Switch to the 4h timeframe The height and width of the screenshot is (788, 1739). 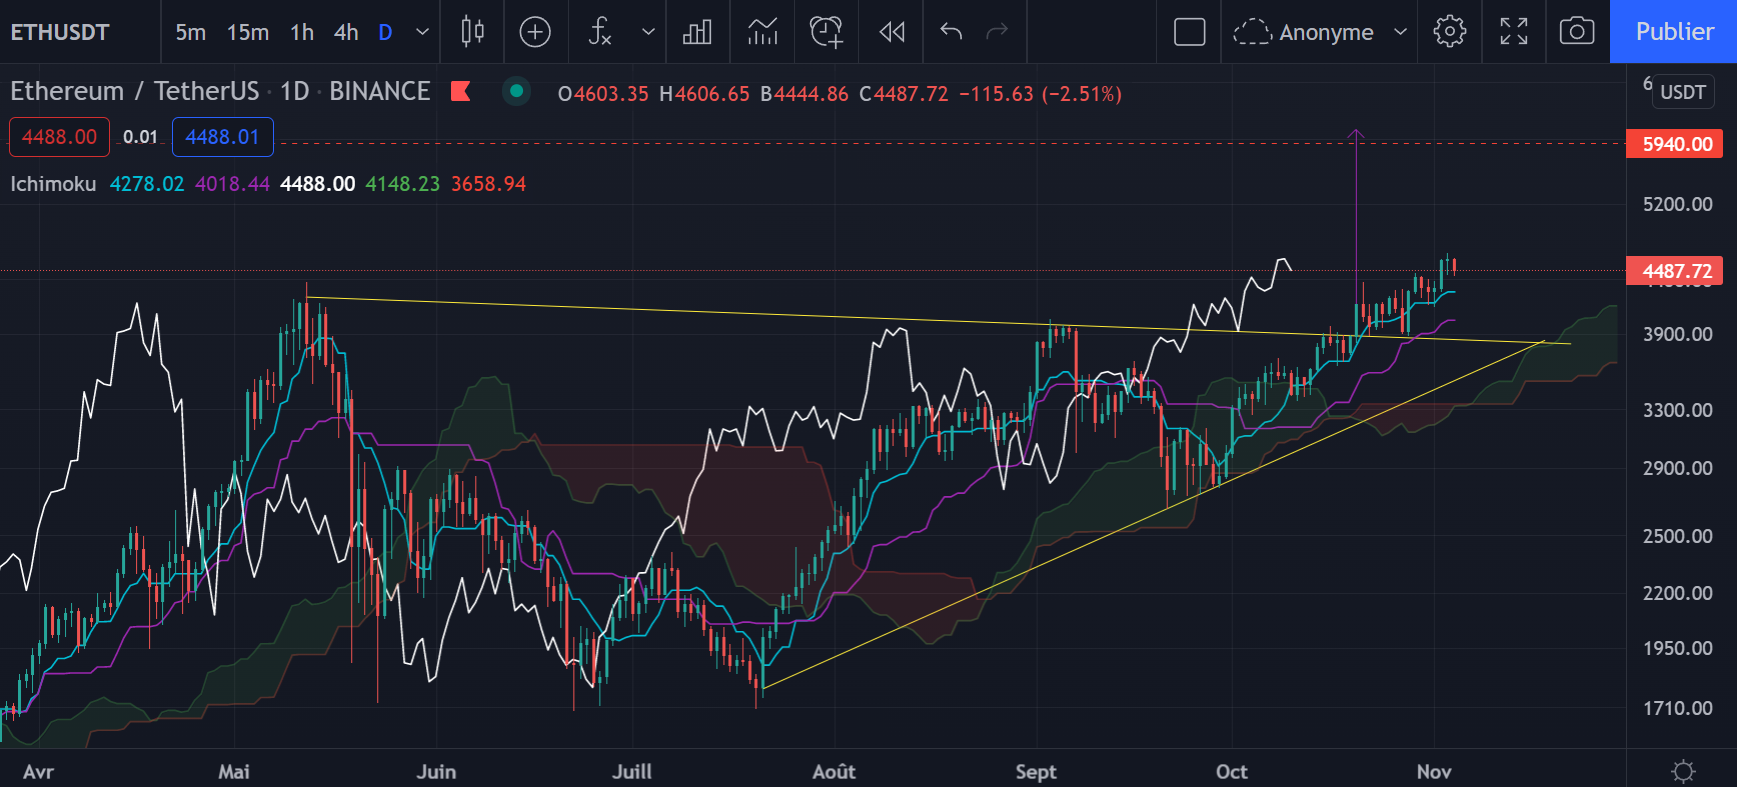click(346, 32)
